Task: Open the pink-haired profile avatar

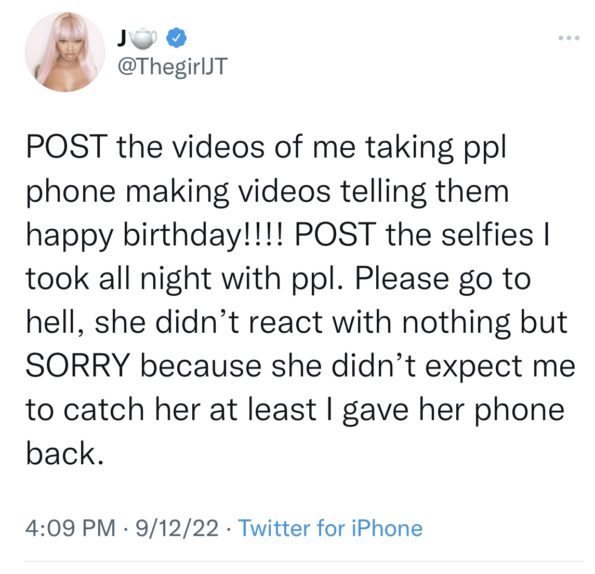Action: (x=65, y=52)
